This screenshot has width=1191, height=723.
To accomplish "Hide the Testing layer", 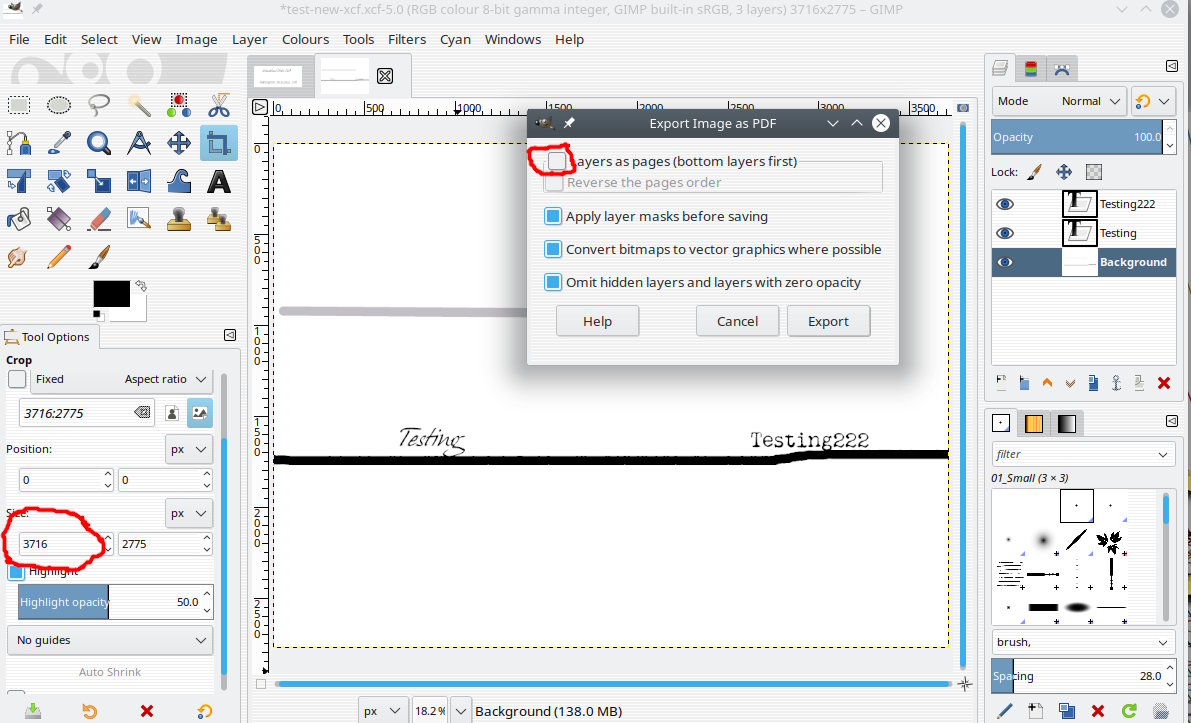I will point(1005,233).
